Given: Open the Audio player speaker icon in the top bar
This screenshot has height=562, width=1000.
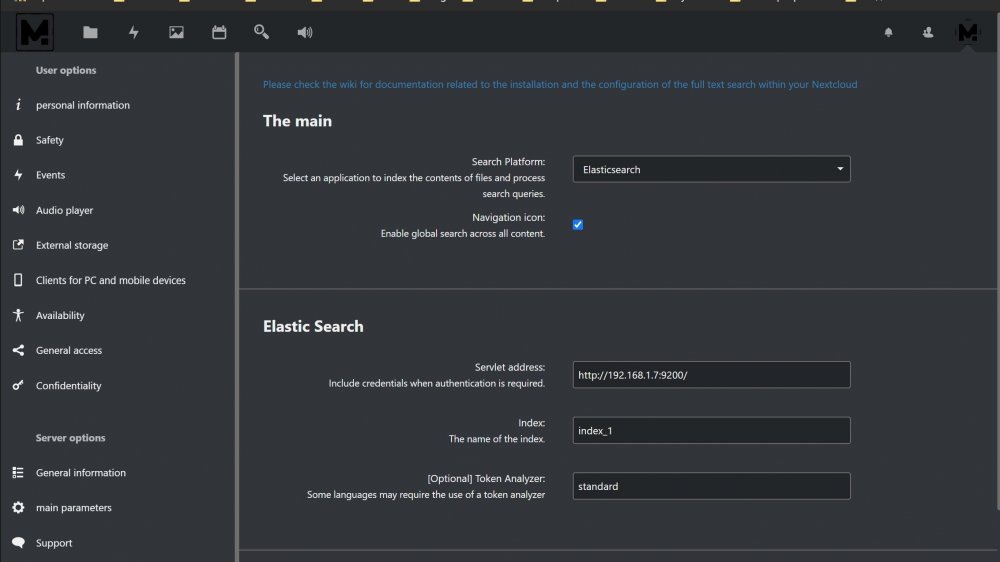Looking at the screenshot, I should click(x=305, y=33).
